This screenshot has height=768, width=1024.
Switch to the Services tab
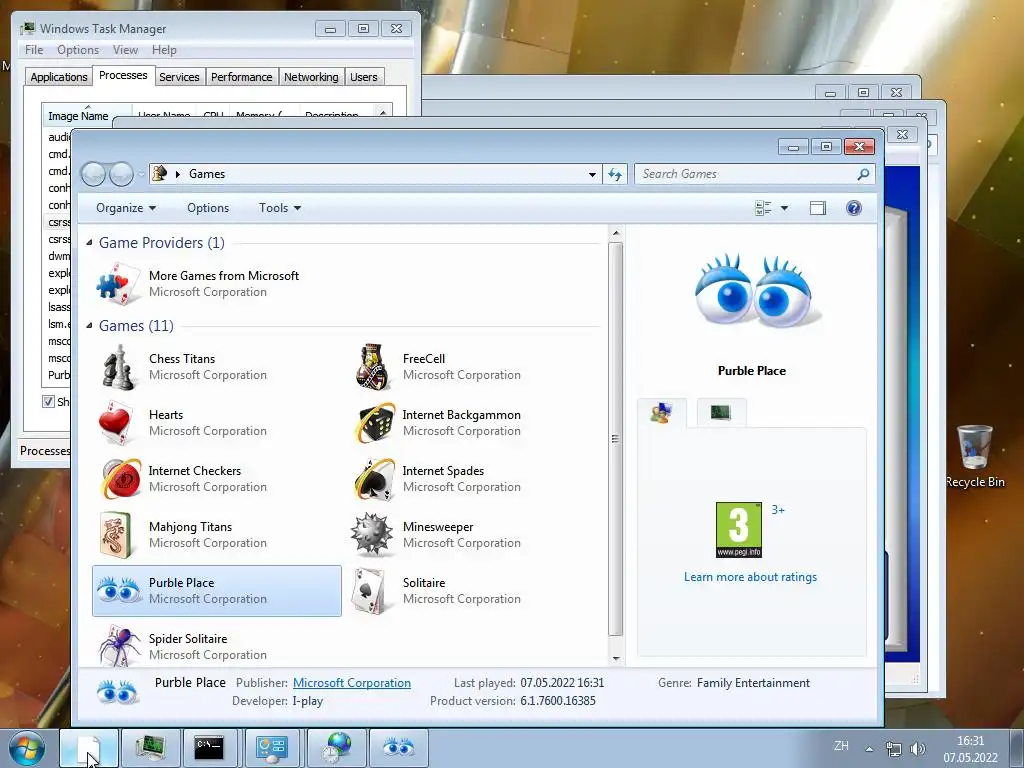pos(179,77)
